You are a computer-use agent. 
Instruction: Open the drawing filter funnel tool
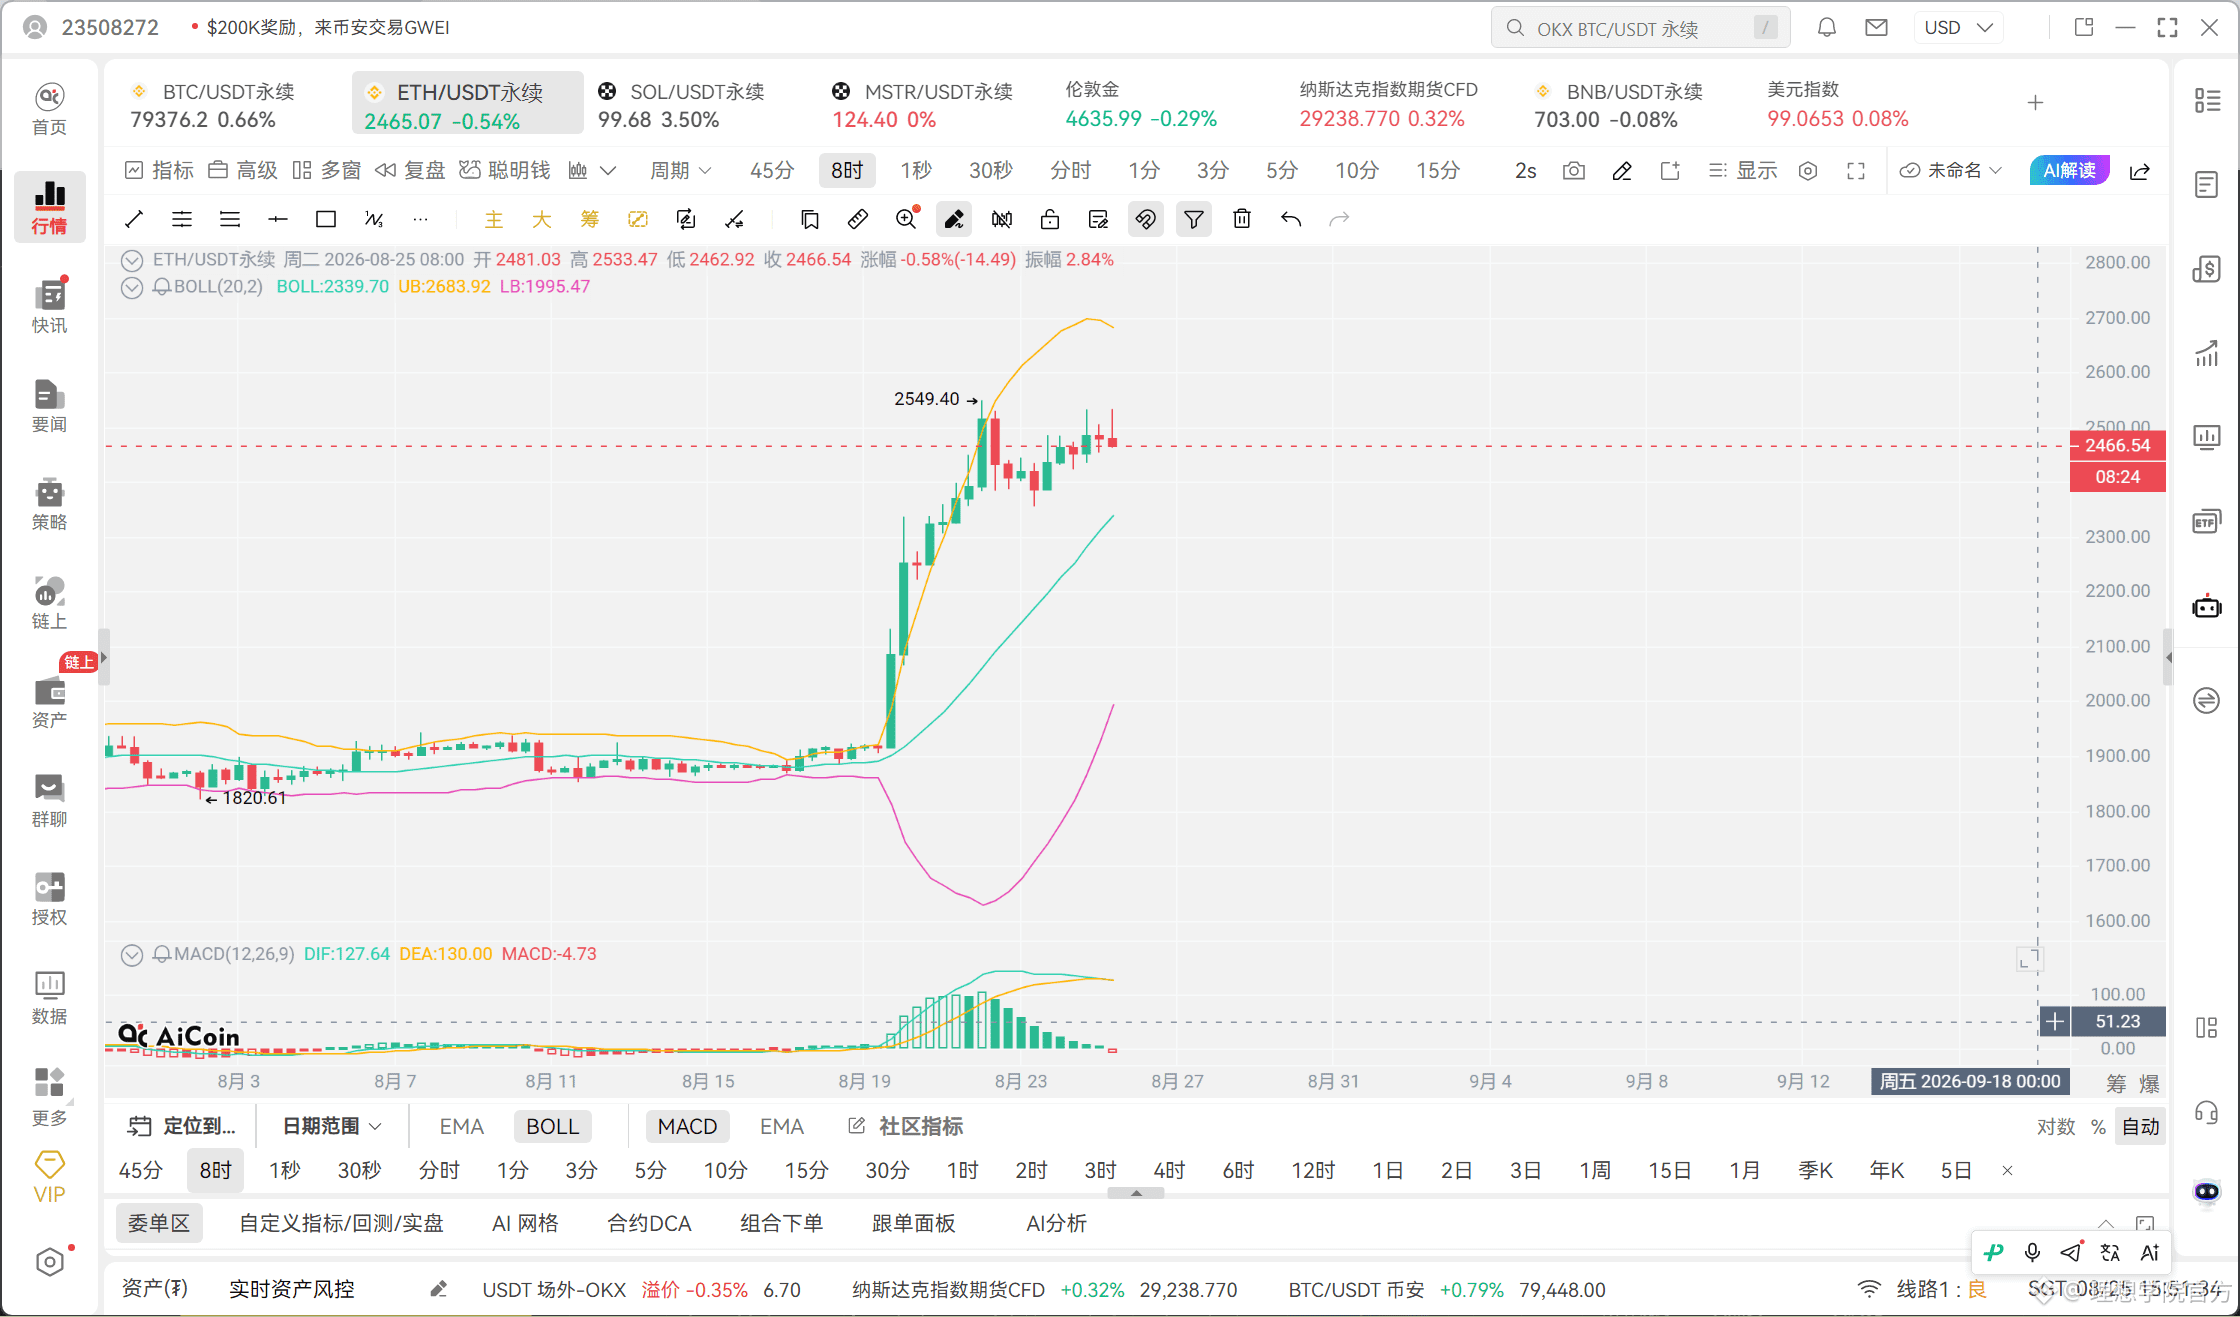tap(1194, 219)
